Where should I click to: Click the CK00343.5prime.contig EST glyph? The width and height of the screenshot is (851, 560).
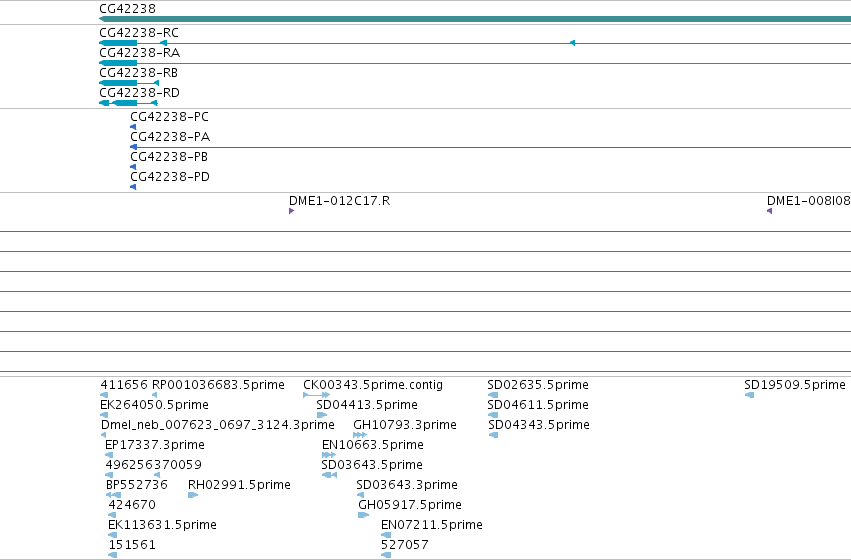point(316,395)
